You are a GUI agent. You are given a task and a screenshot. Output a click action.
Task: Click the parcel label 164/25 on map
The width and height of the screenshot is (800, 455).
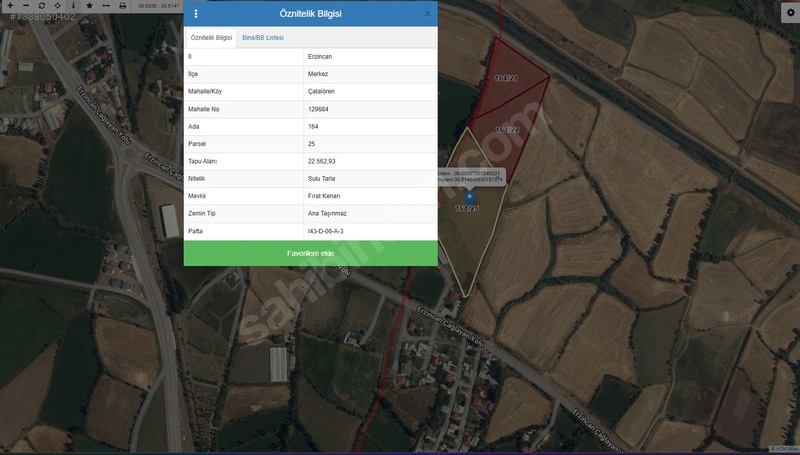pyautogui.click(x=467, y=208)
